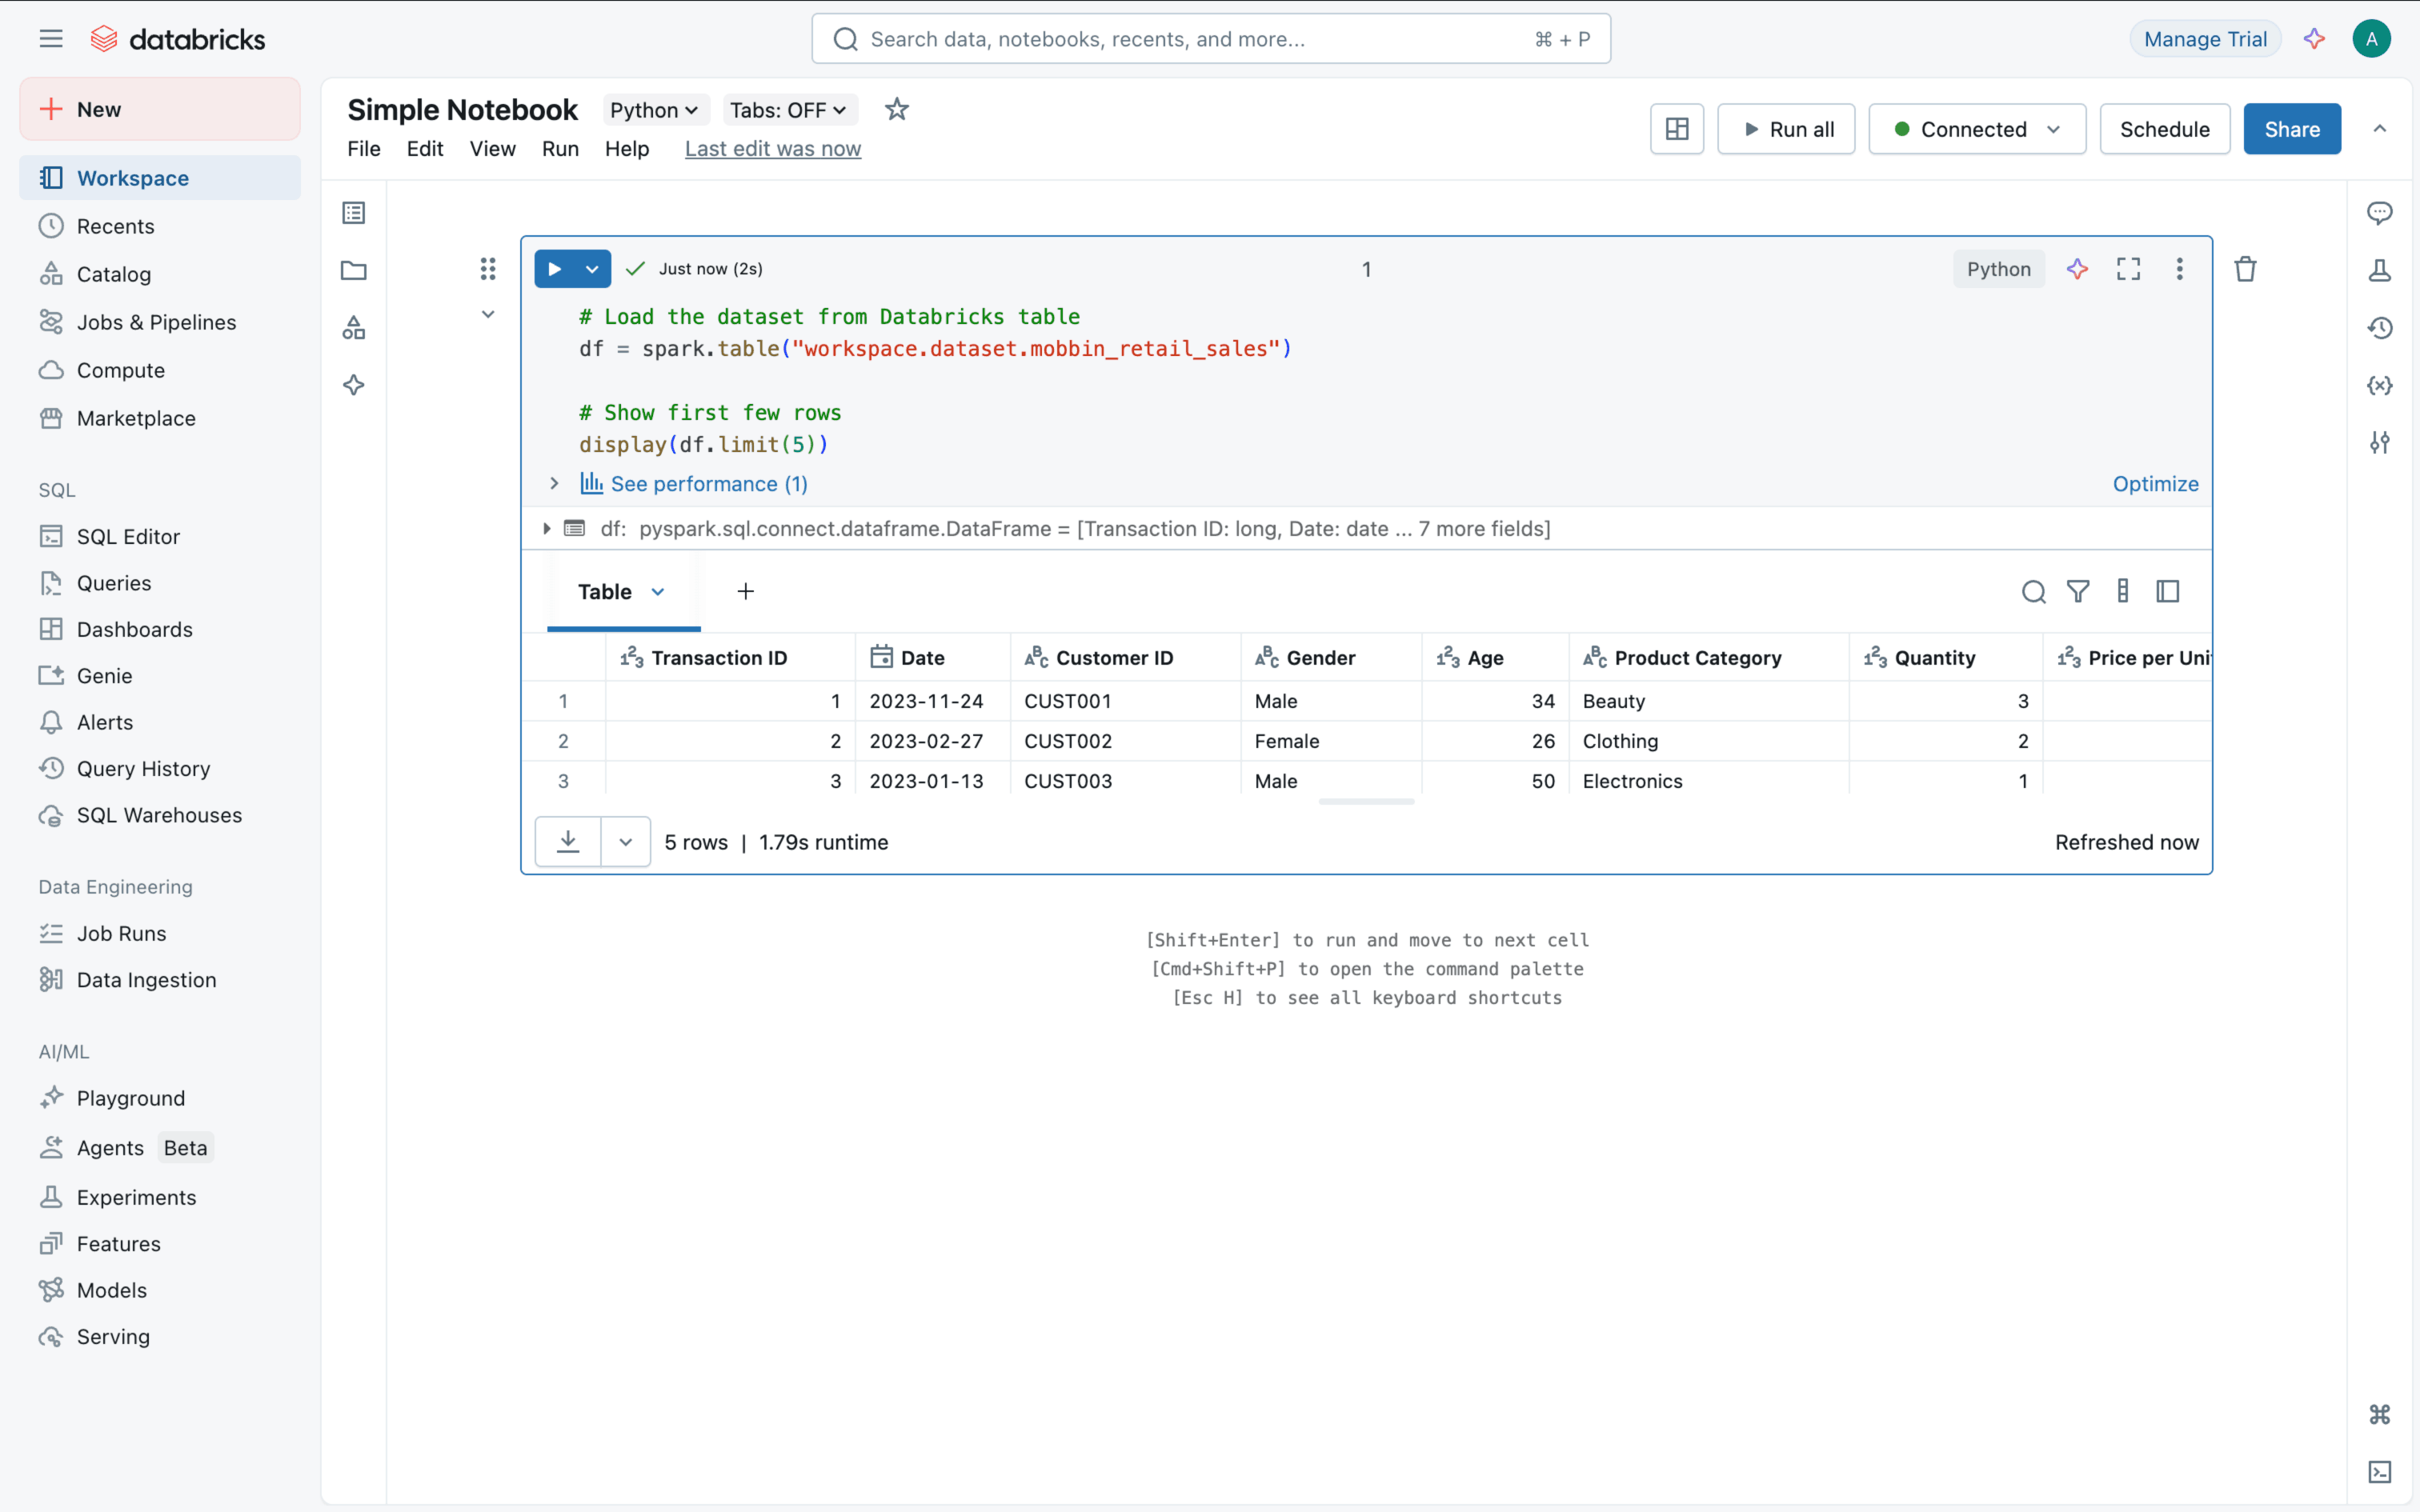Select the Table results tab
Viewport: 2420px width, 1512px height.
click(605, 592)
